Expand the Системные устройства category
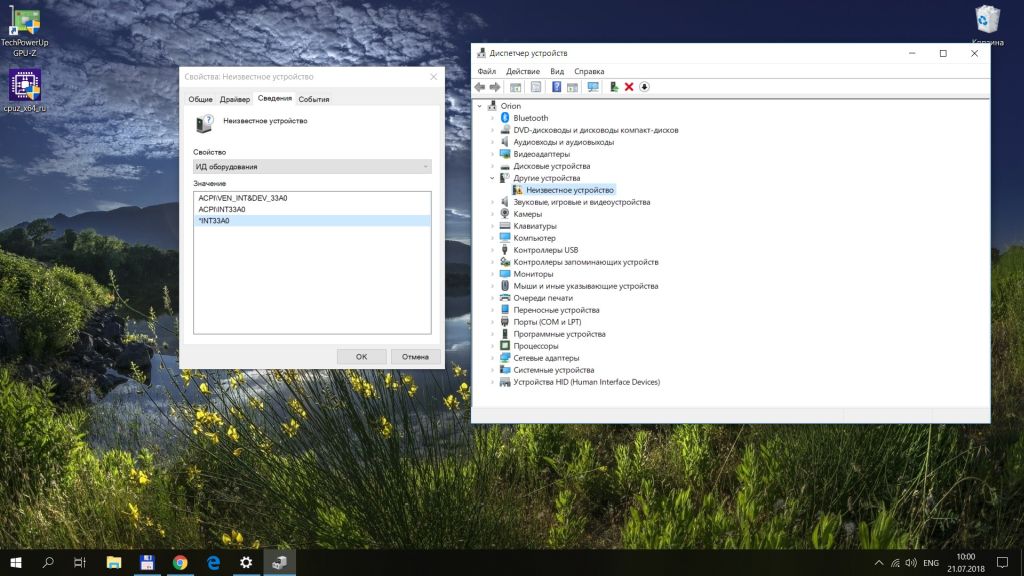Screen dimensions: 1024x576 492,370
